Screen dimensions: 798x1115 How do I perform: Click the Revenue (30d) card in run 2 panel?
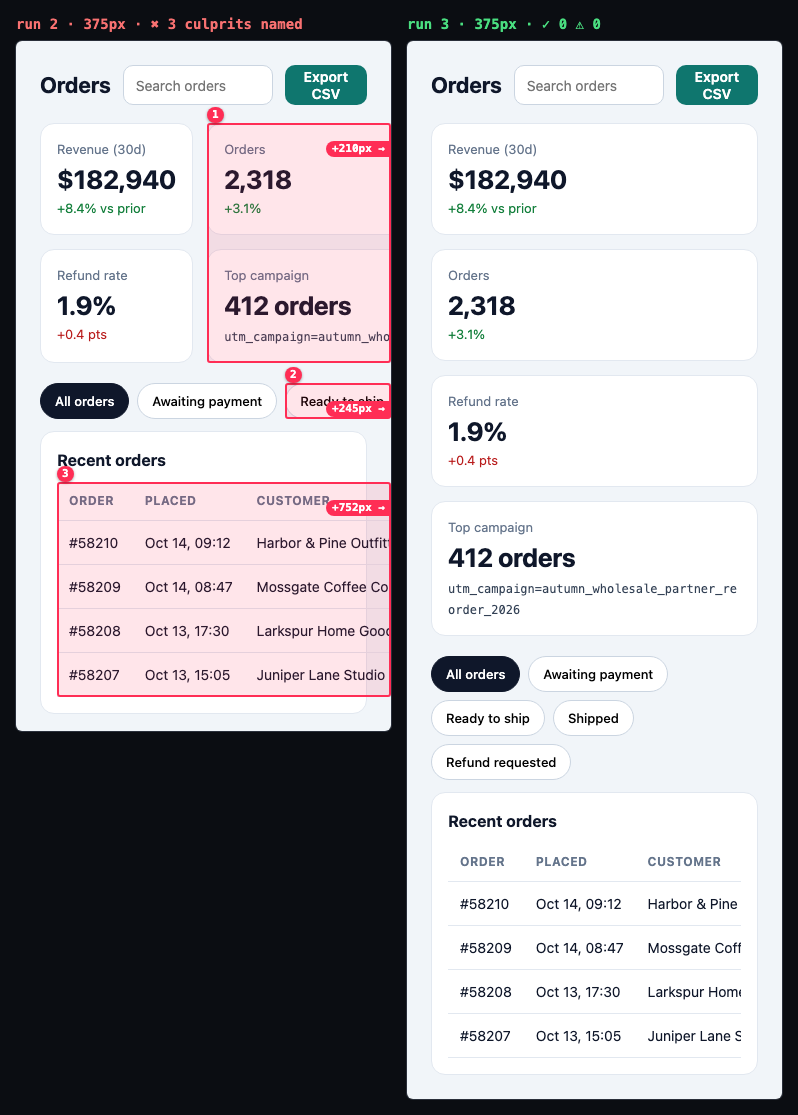pyautogui.click(x=117, y=179)
